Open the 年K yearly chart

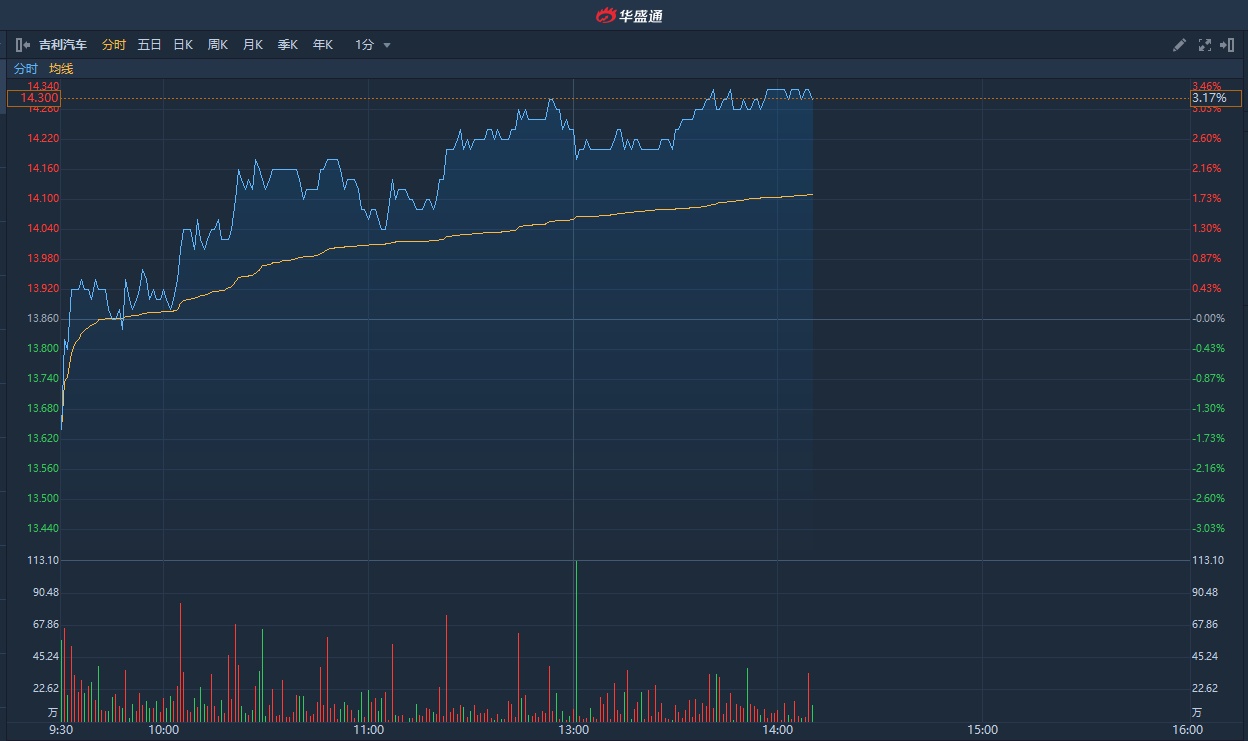[x=322, y=45]
